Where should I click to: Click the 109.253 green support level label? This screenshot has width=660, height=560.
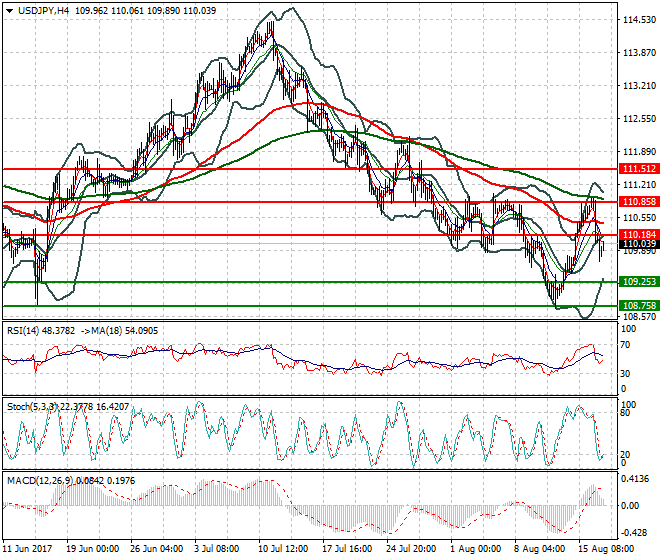pos(639,282)
